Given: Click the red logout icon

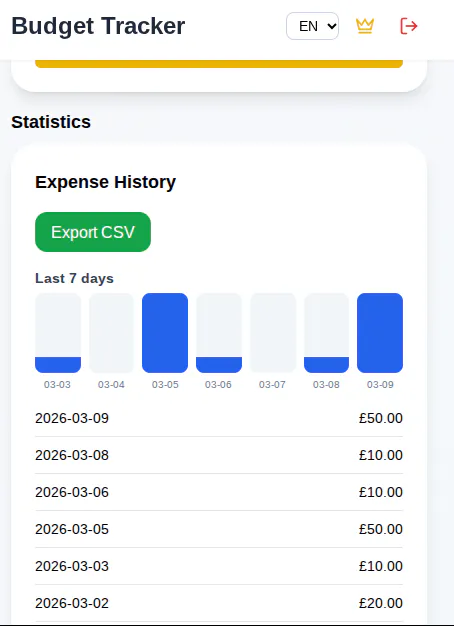Looking at the screenshot, I should point(408,26).
